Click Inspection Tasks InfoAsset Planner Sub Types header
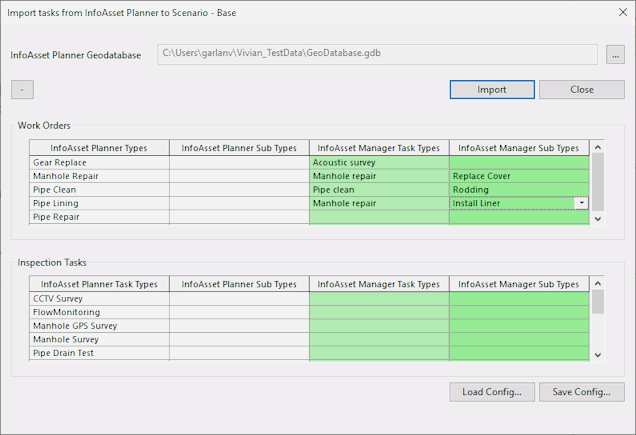 [x=239, y=284]
